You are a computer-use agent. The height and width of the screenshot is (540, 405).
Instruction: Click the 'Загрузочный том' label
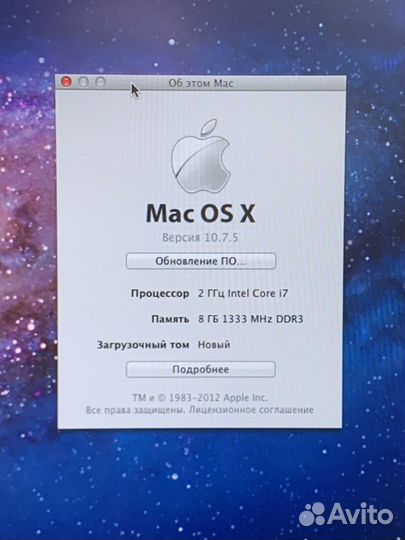143,345
